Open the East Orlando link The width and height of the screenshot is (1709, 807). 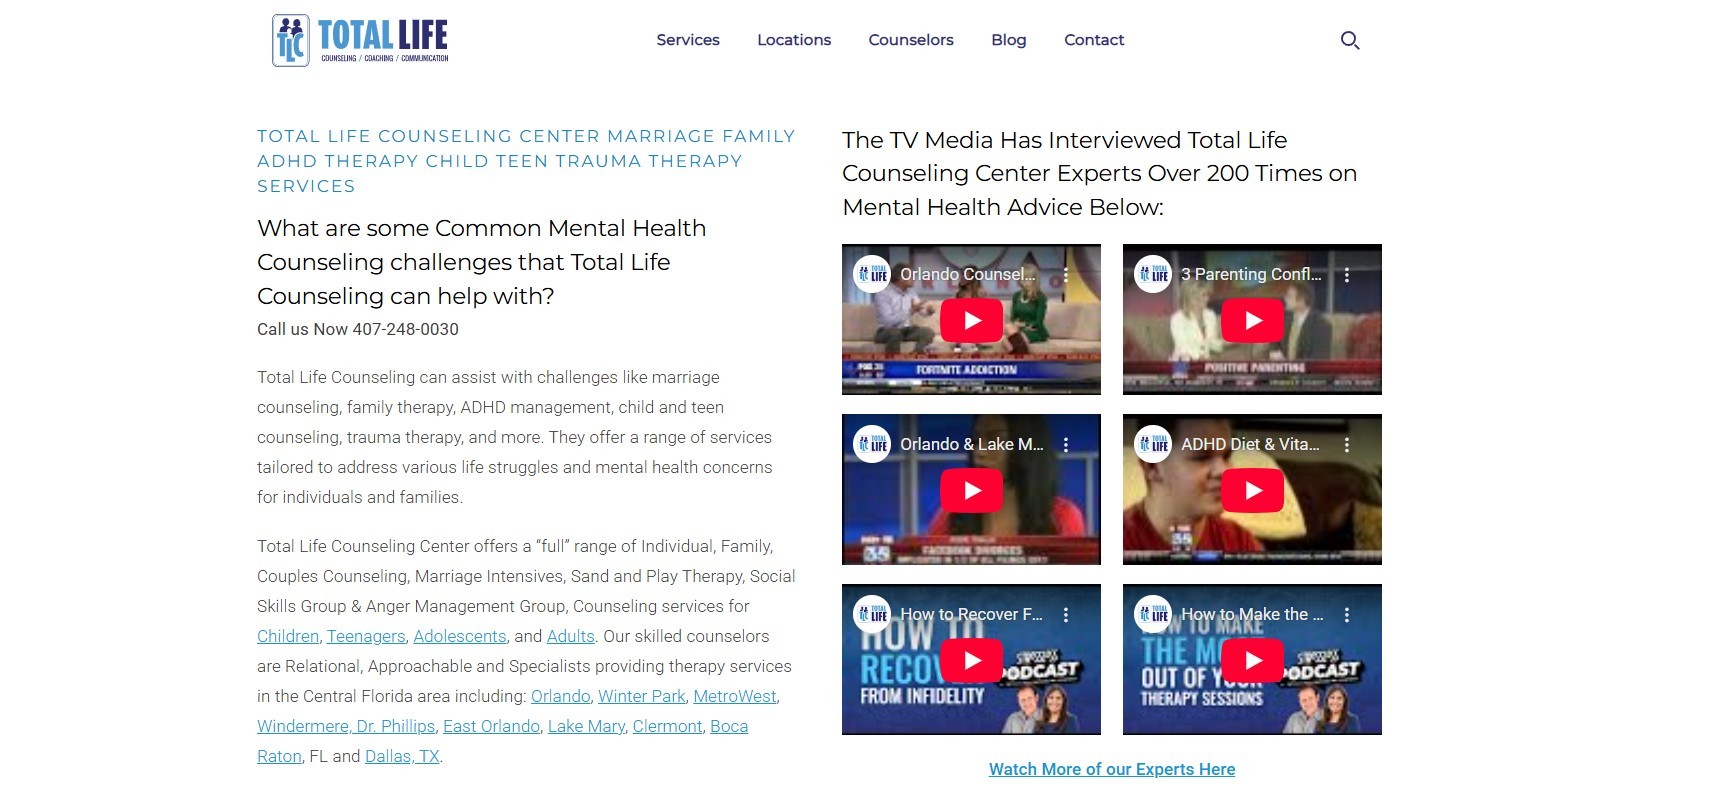coord(491,726)
